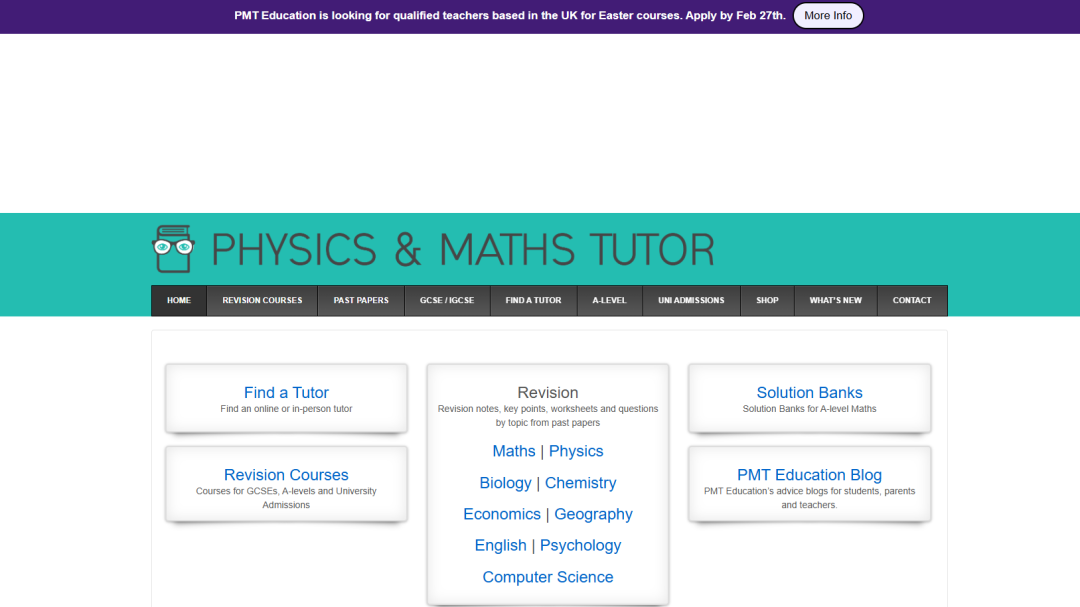Image resolution: width=1080 pixels, height=607 pixels.
Task: Visit the PMT Education Blog link
Action: pyautogui.click(x=809, y=475)
